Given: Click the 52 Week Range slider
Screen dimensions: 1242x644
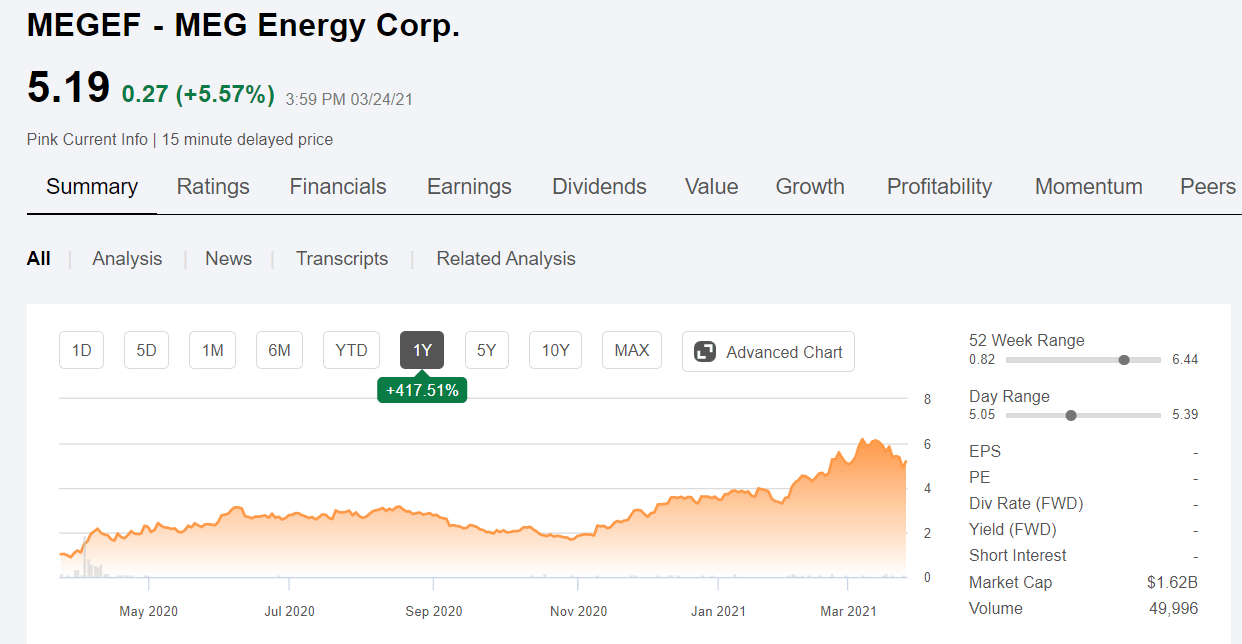Looking at the screenshot, I should click(x=1084, y=360).
